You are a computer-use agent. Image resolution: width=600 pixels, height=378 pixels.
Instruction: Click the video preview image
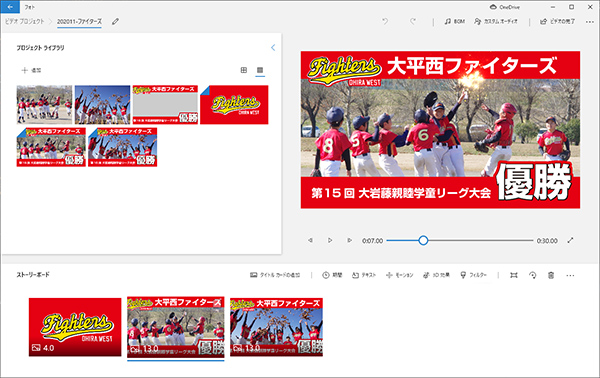click(440, 130)
